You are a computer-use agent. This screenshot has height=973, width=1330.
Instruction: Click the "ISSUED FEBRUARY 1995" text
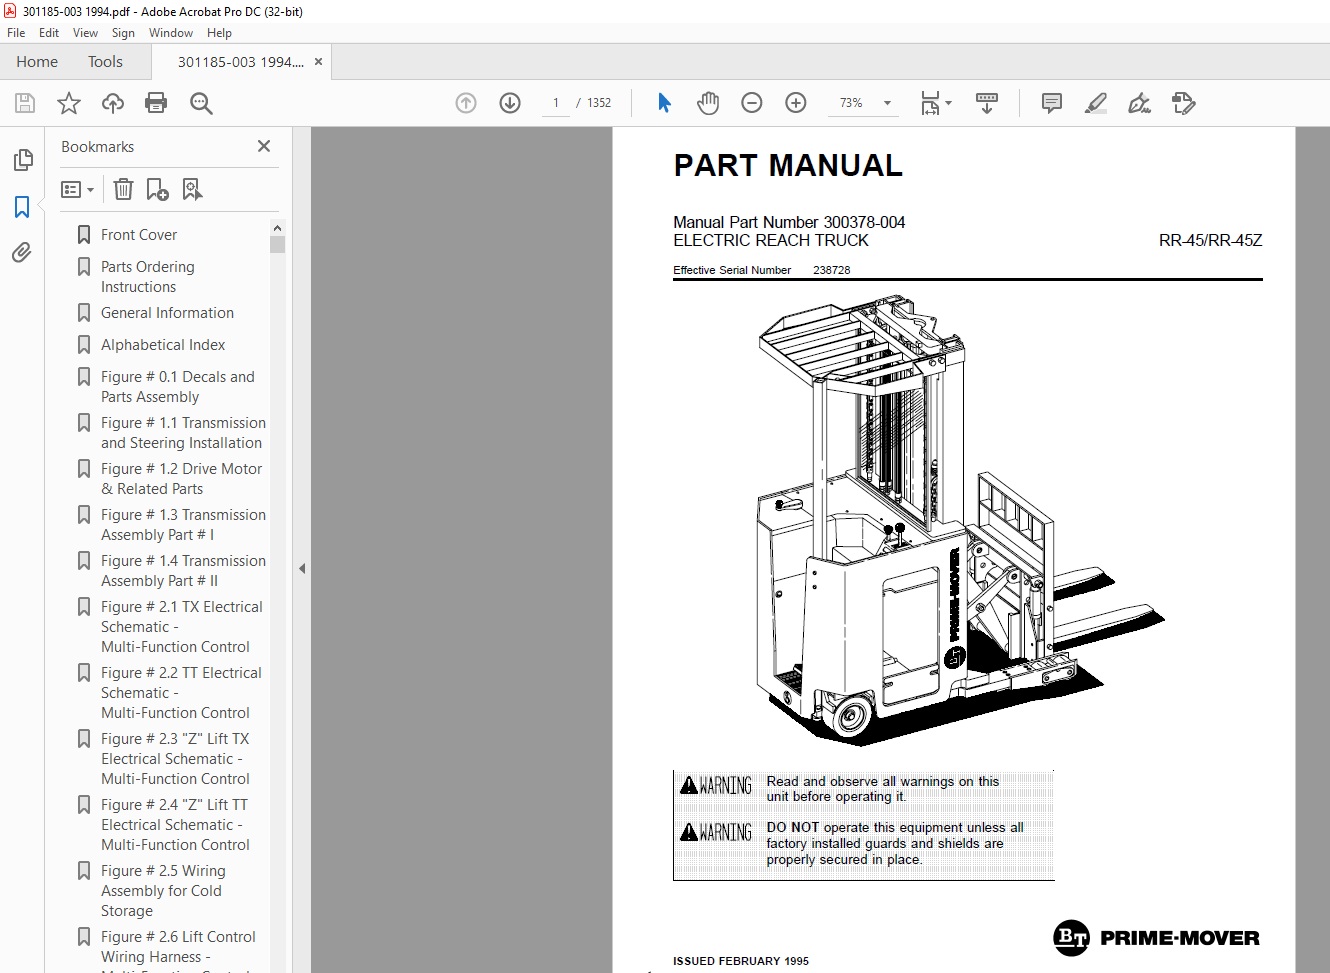[741, 961]
